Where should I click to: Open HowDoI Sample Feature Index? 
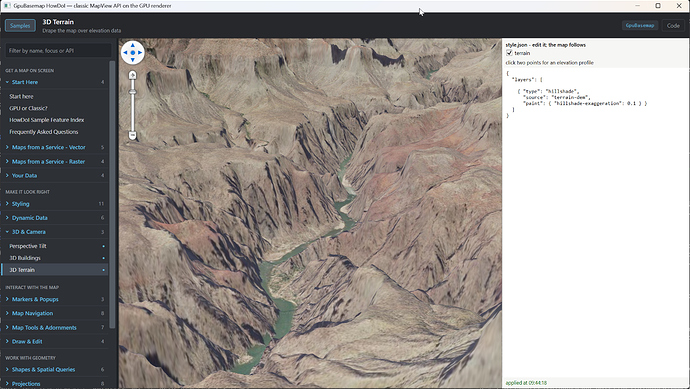click(55, 120)
